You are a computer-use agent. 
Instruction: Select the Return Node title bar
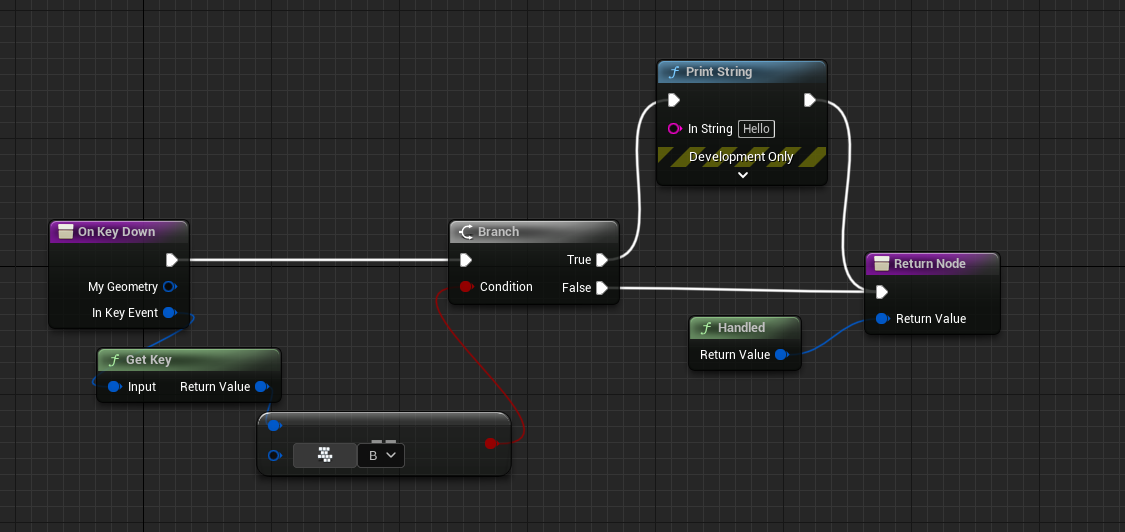click(x=931, y=264)
